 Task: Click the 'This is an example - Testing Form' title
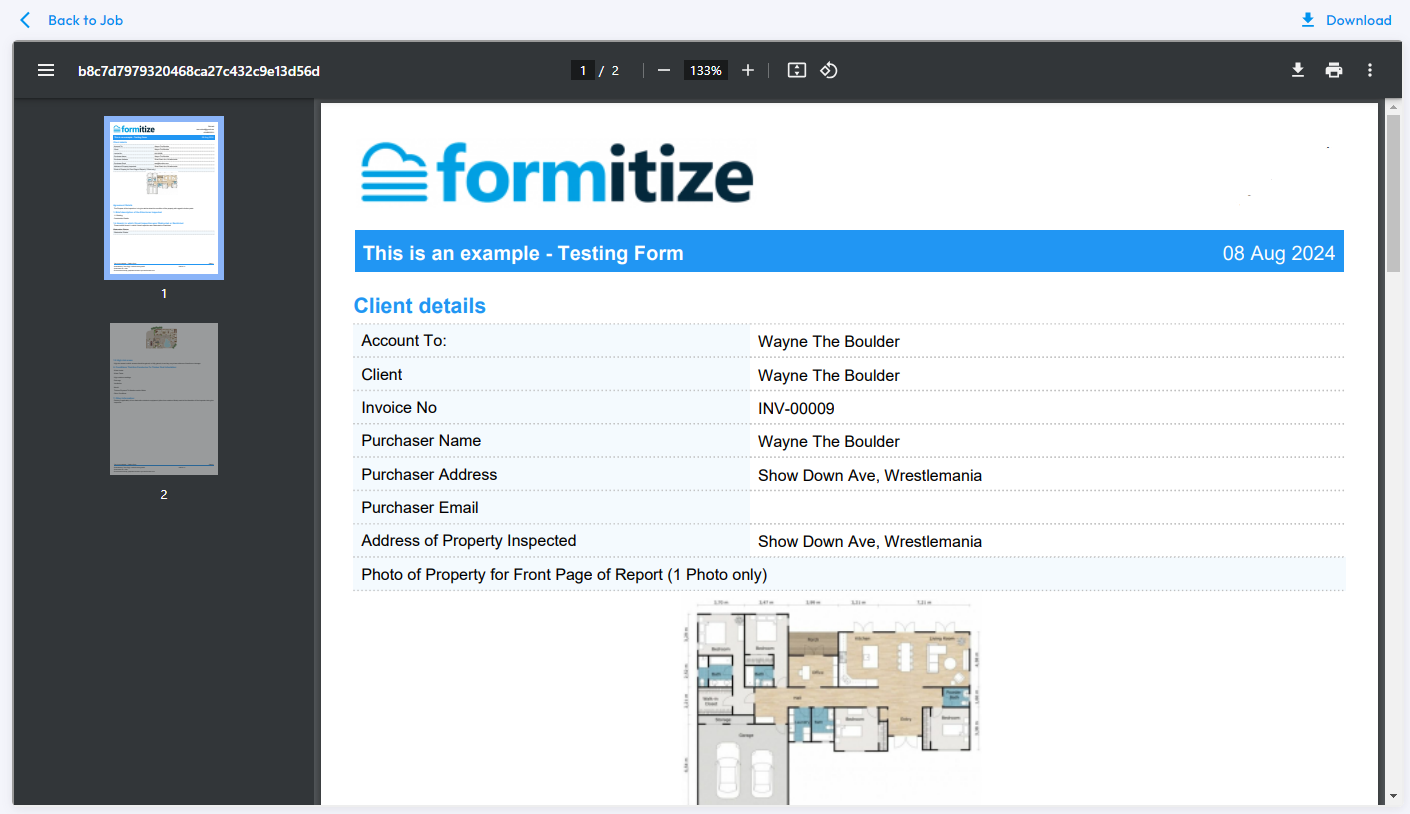point(523,253)
